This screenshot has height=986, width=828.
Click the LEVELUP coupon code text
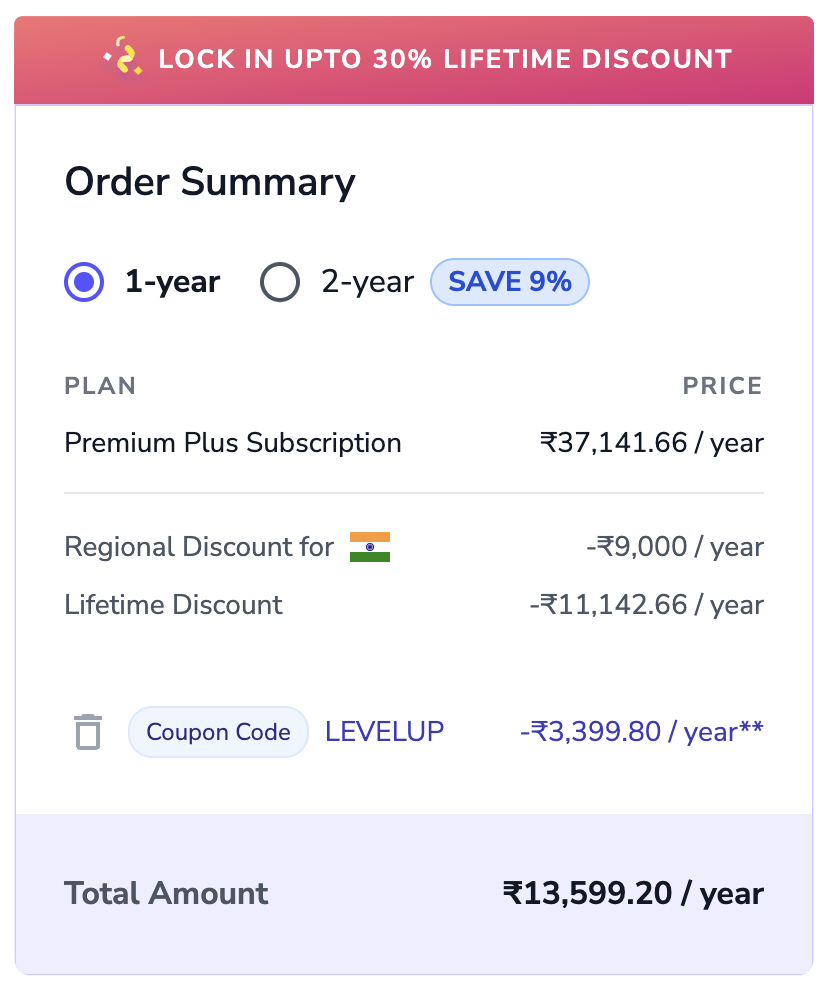point(384,731)
